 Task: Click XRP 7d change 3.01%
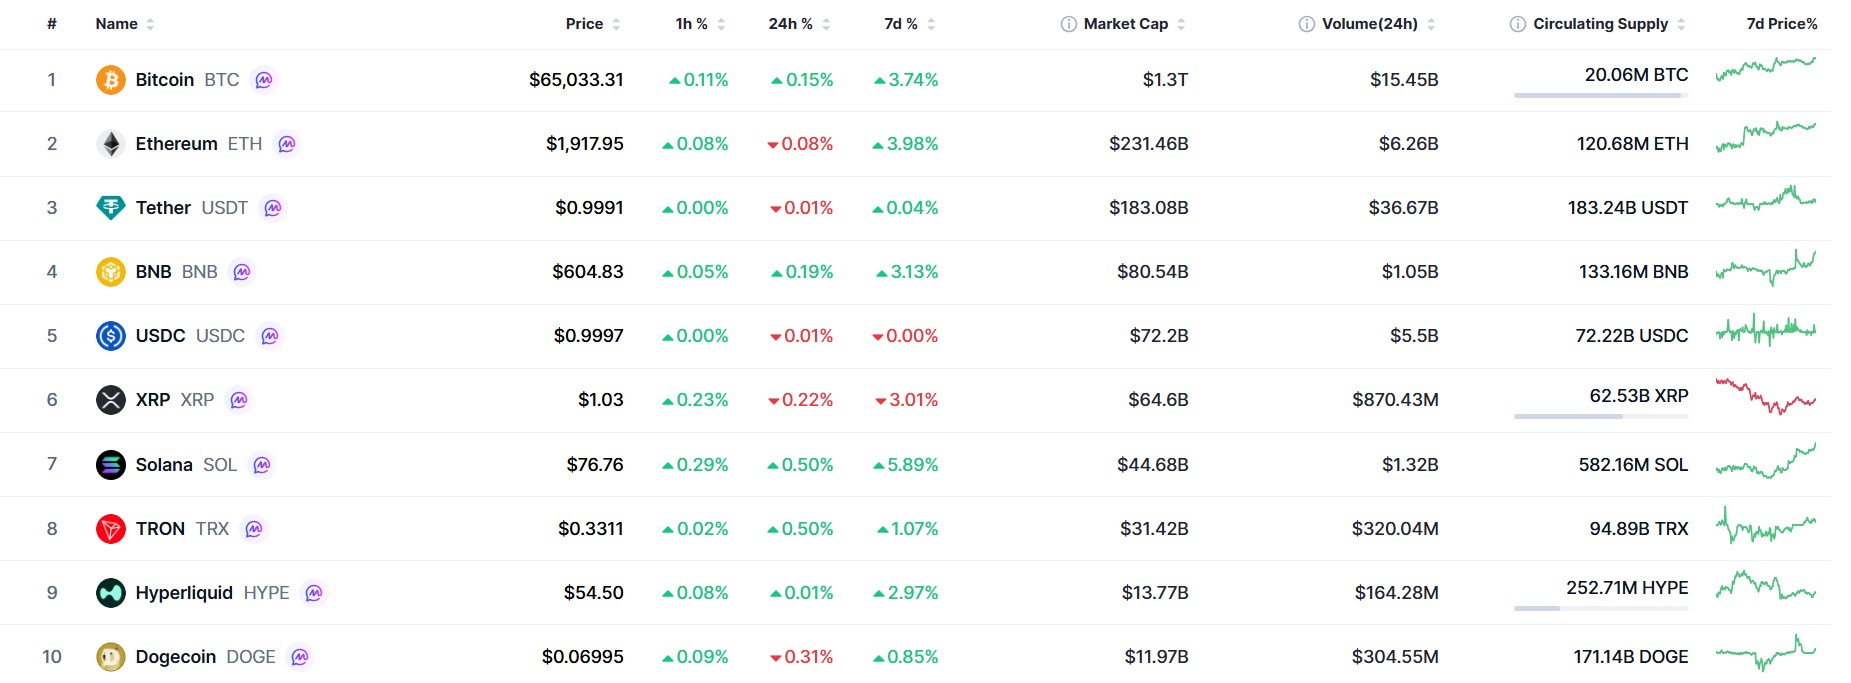coord(907,400)
